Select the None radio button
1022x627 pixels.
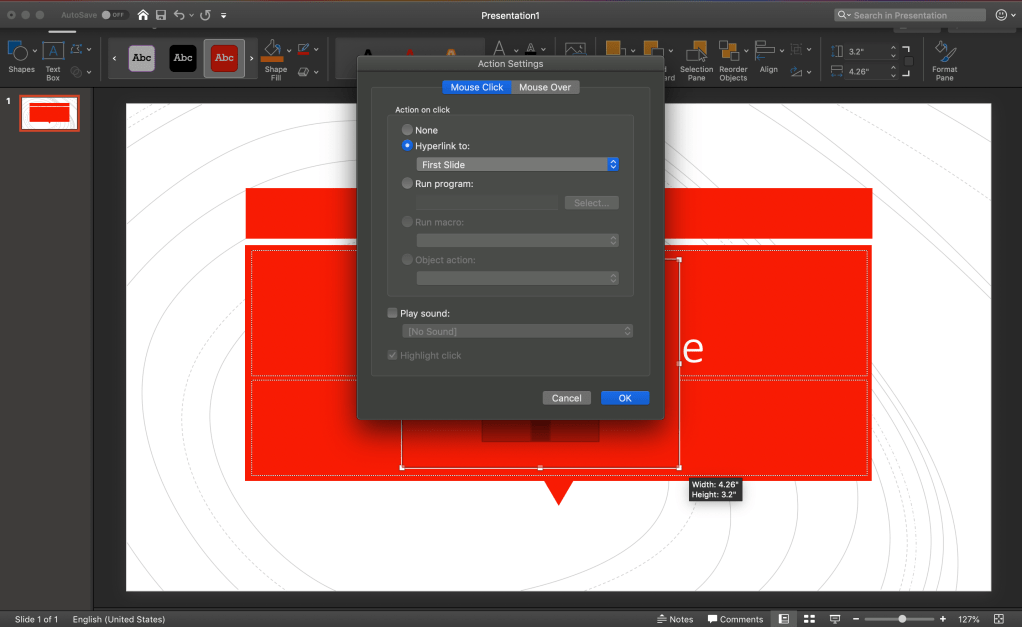pos(407,130)
